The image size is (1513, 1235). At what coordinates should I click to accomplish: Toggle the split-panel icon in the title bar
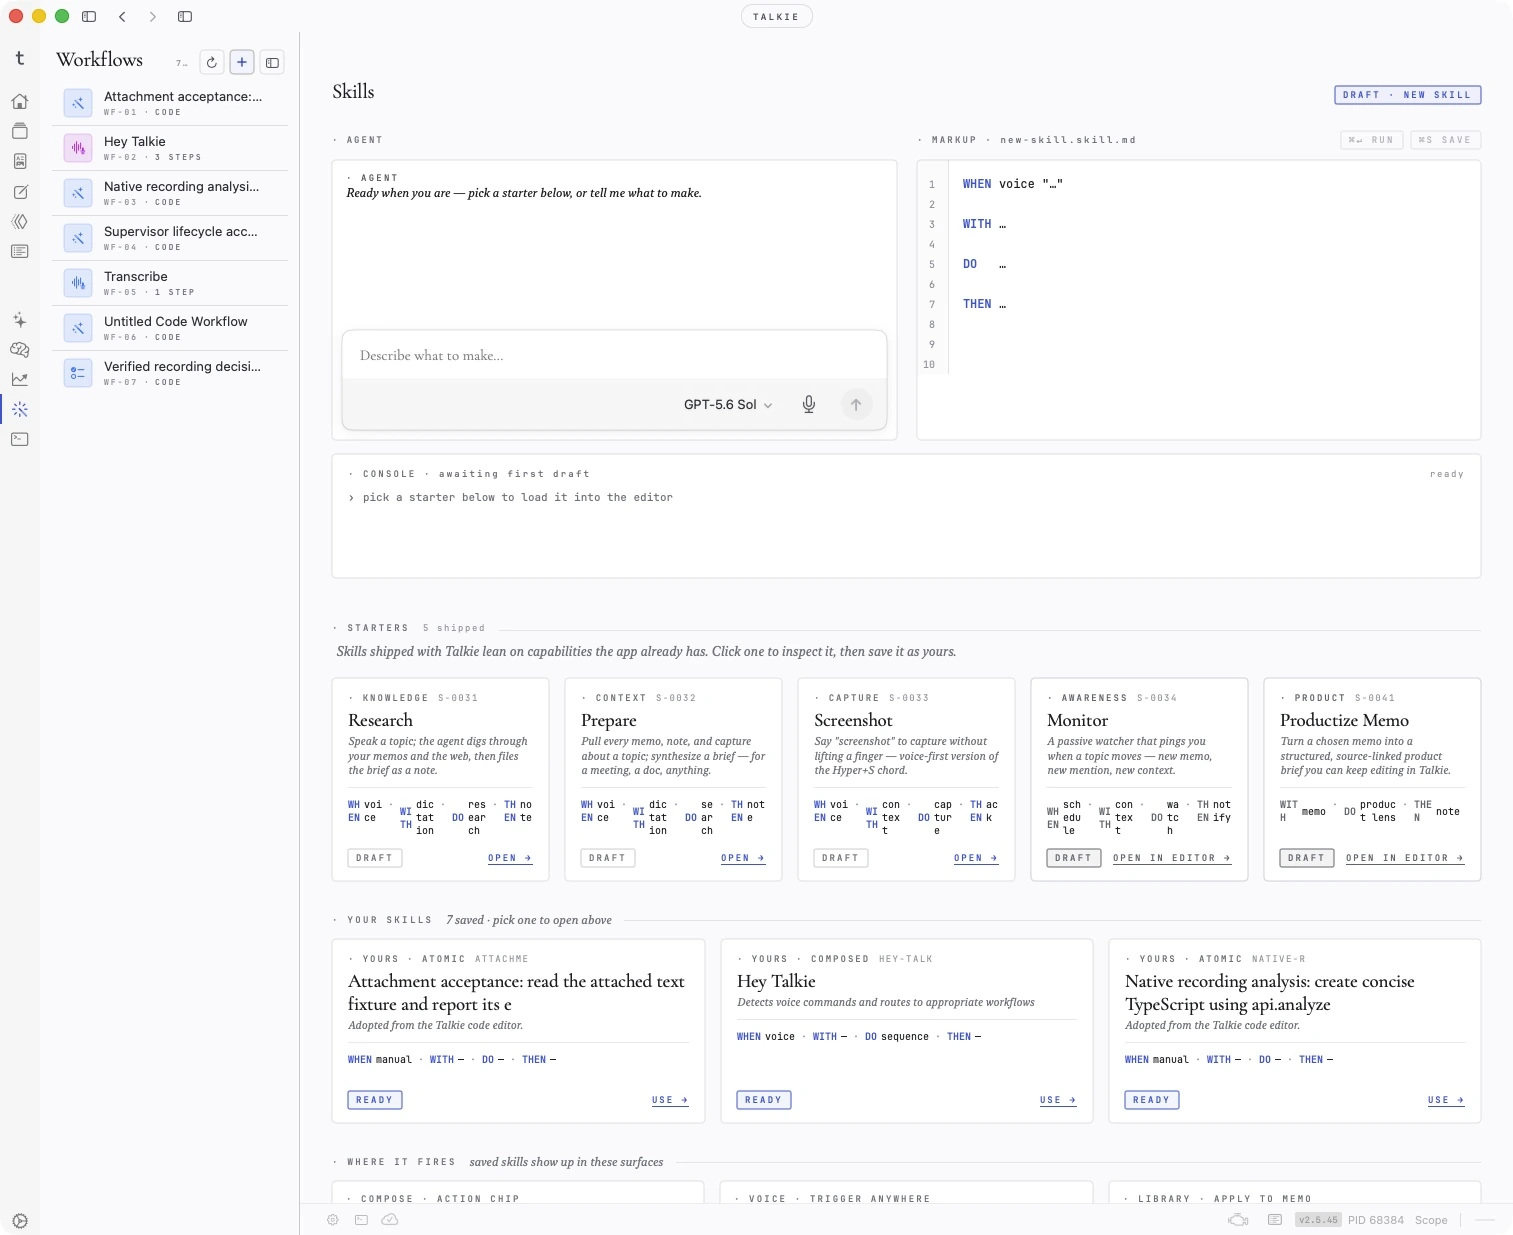click(x=185, y=16)
